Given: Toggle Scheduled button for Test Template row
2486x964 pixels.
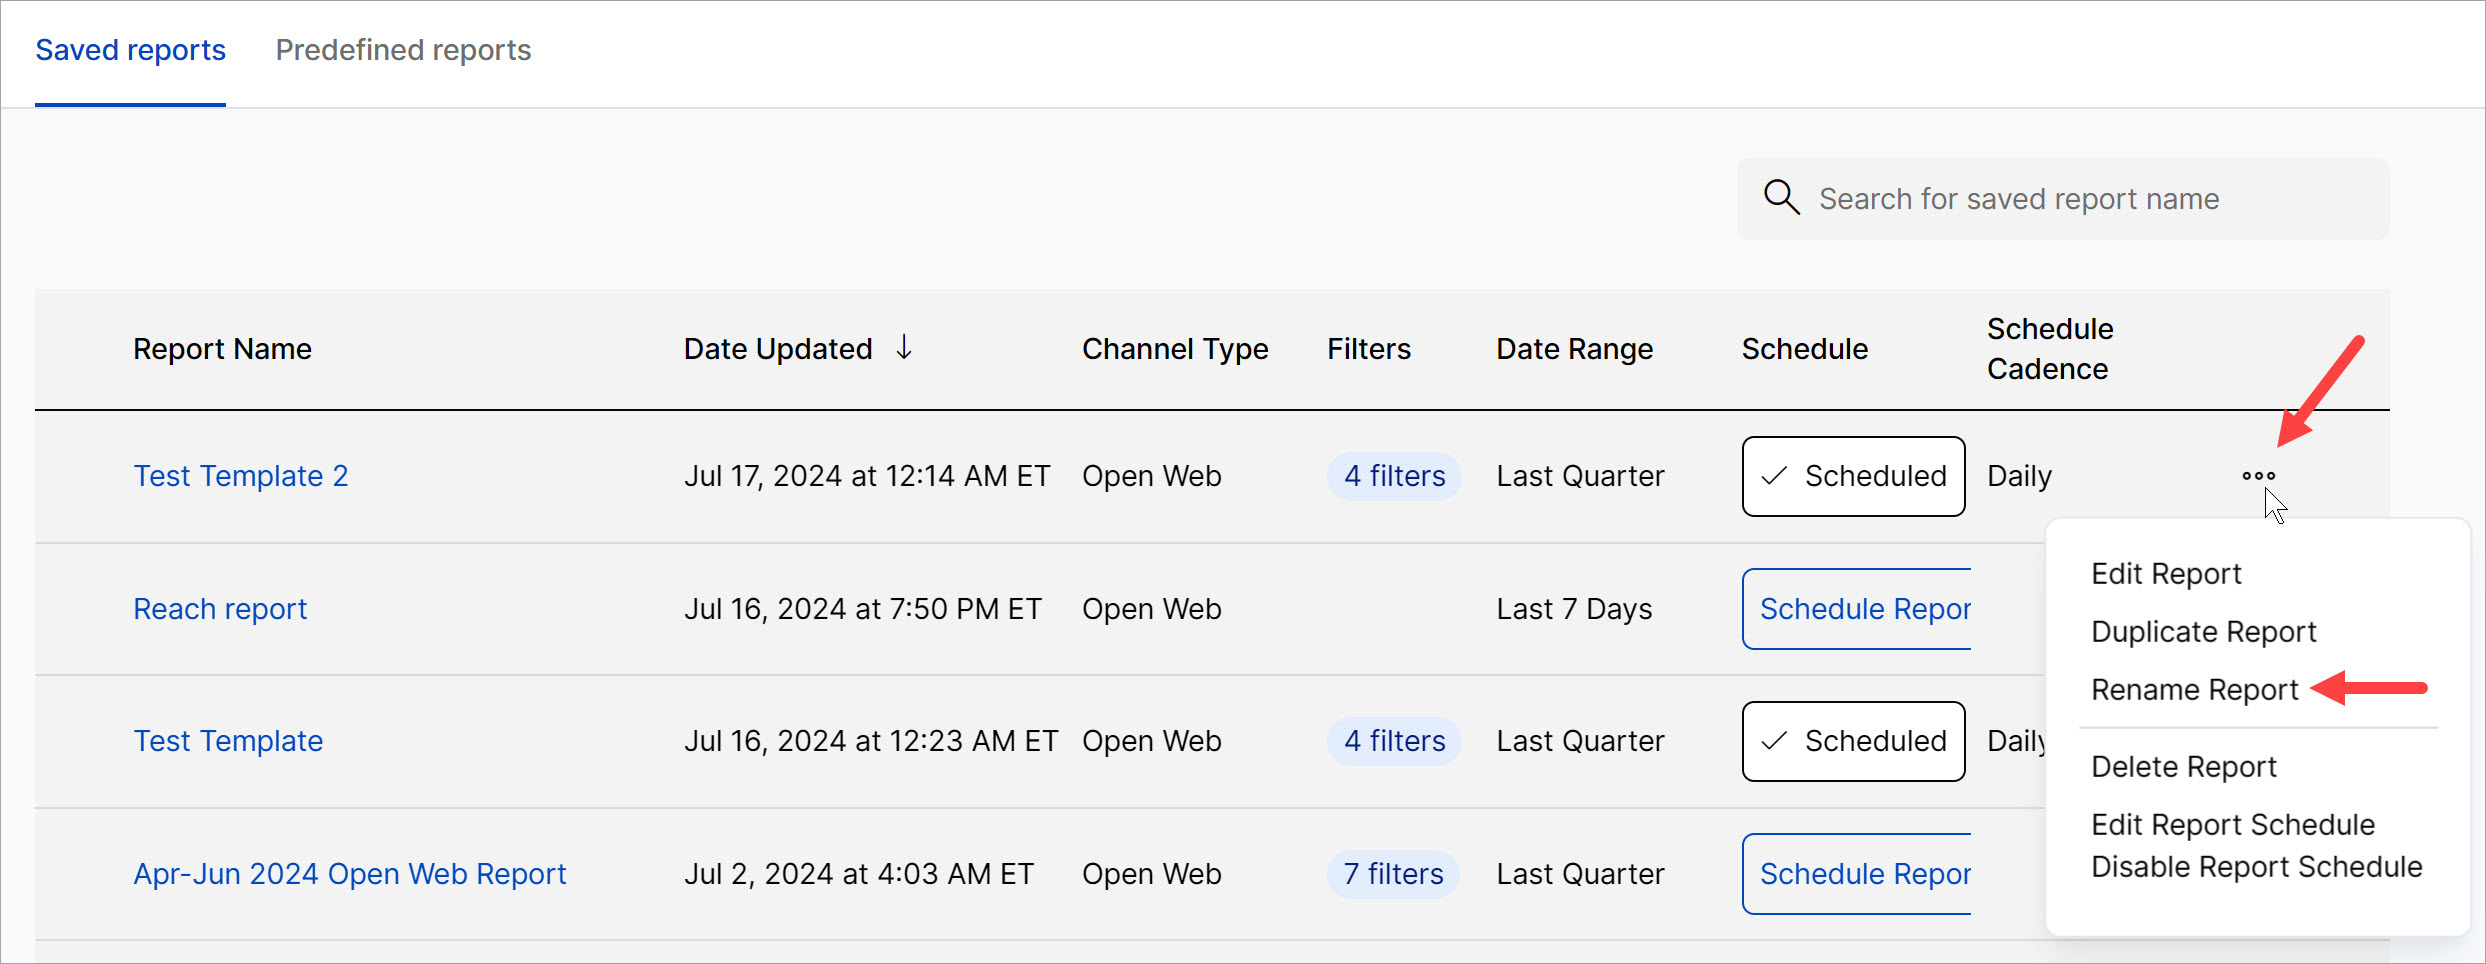Looking at the screenshot, I should tap(1853, 741).
